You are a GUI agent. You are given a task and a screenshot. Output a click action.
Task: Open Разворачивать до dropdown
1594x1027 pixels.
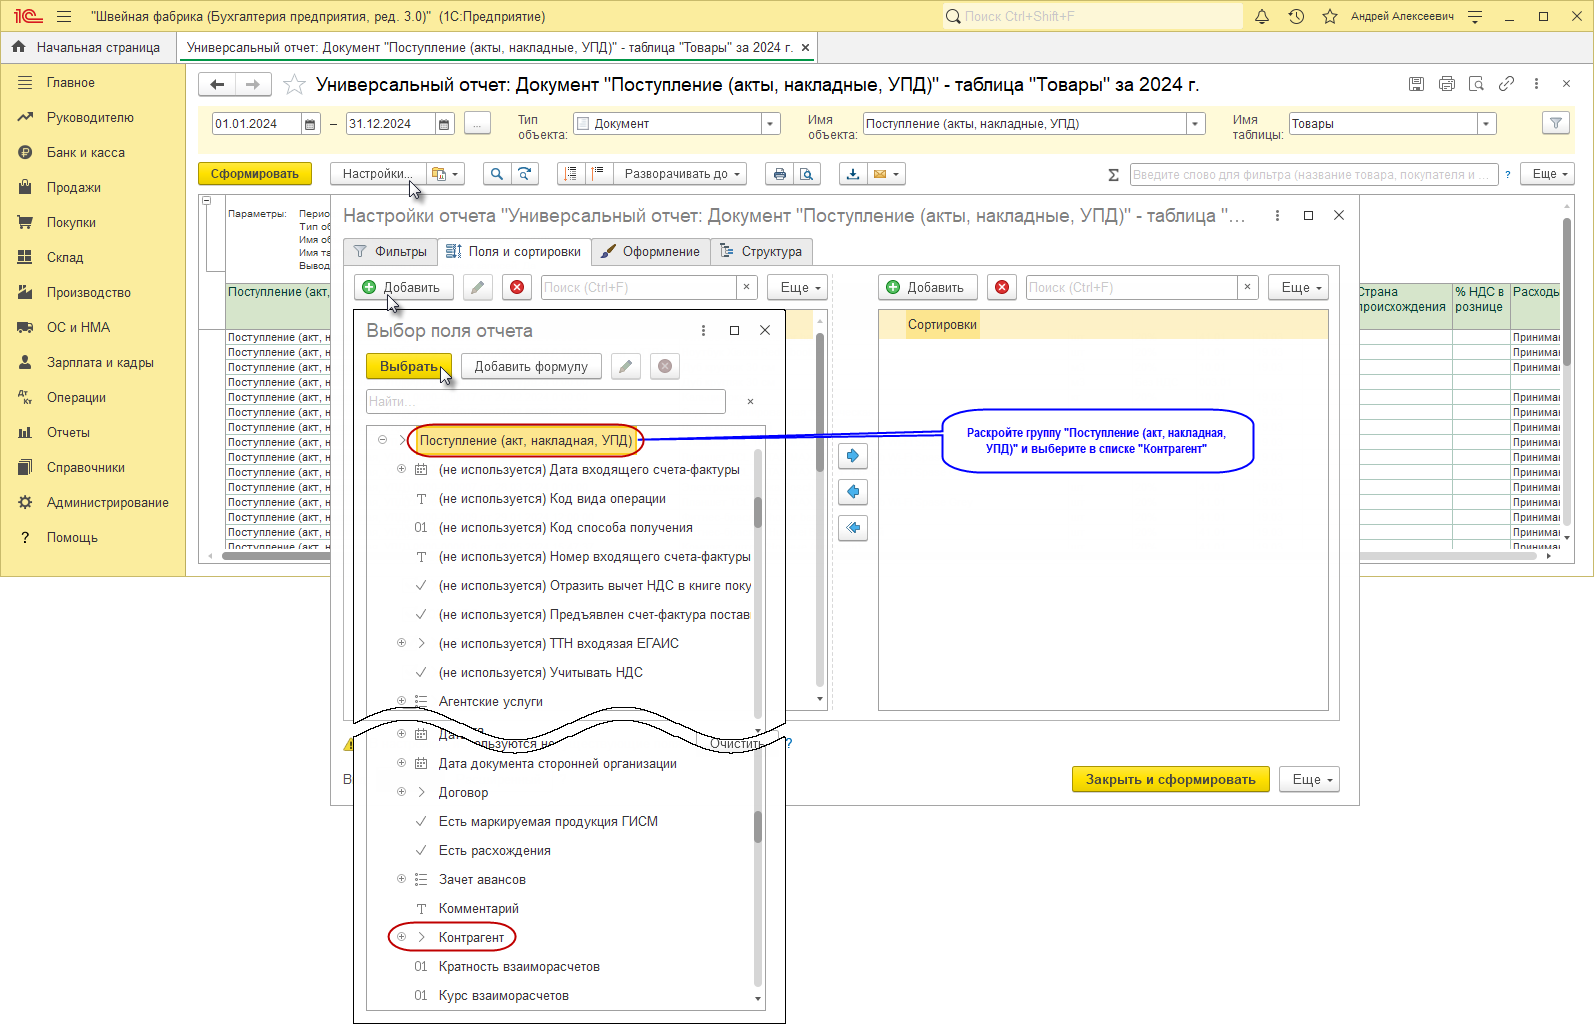(682, 174)
